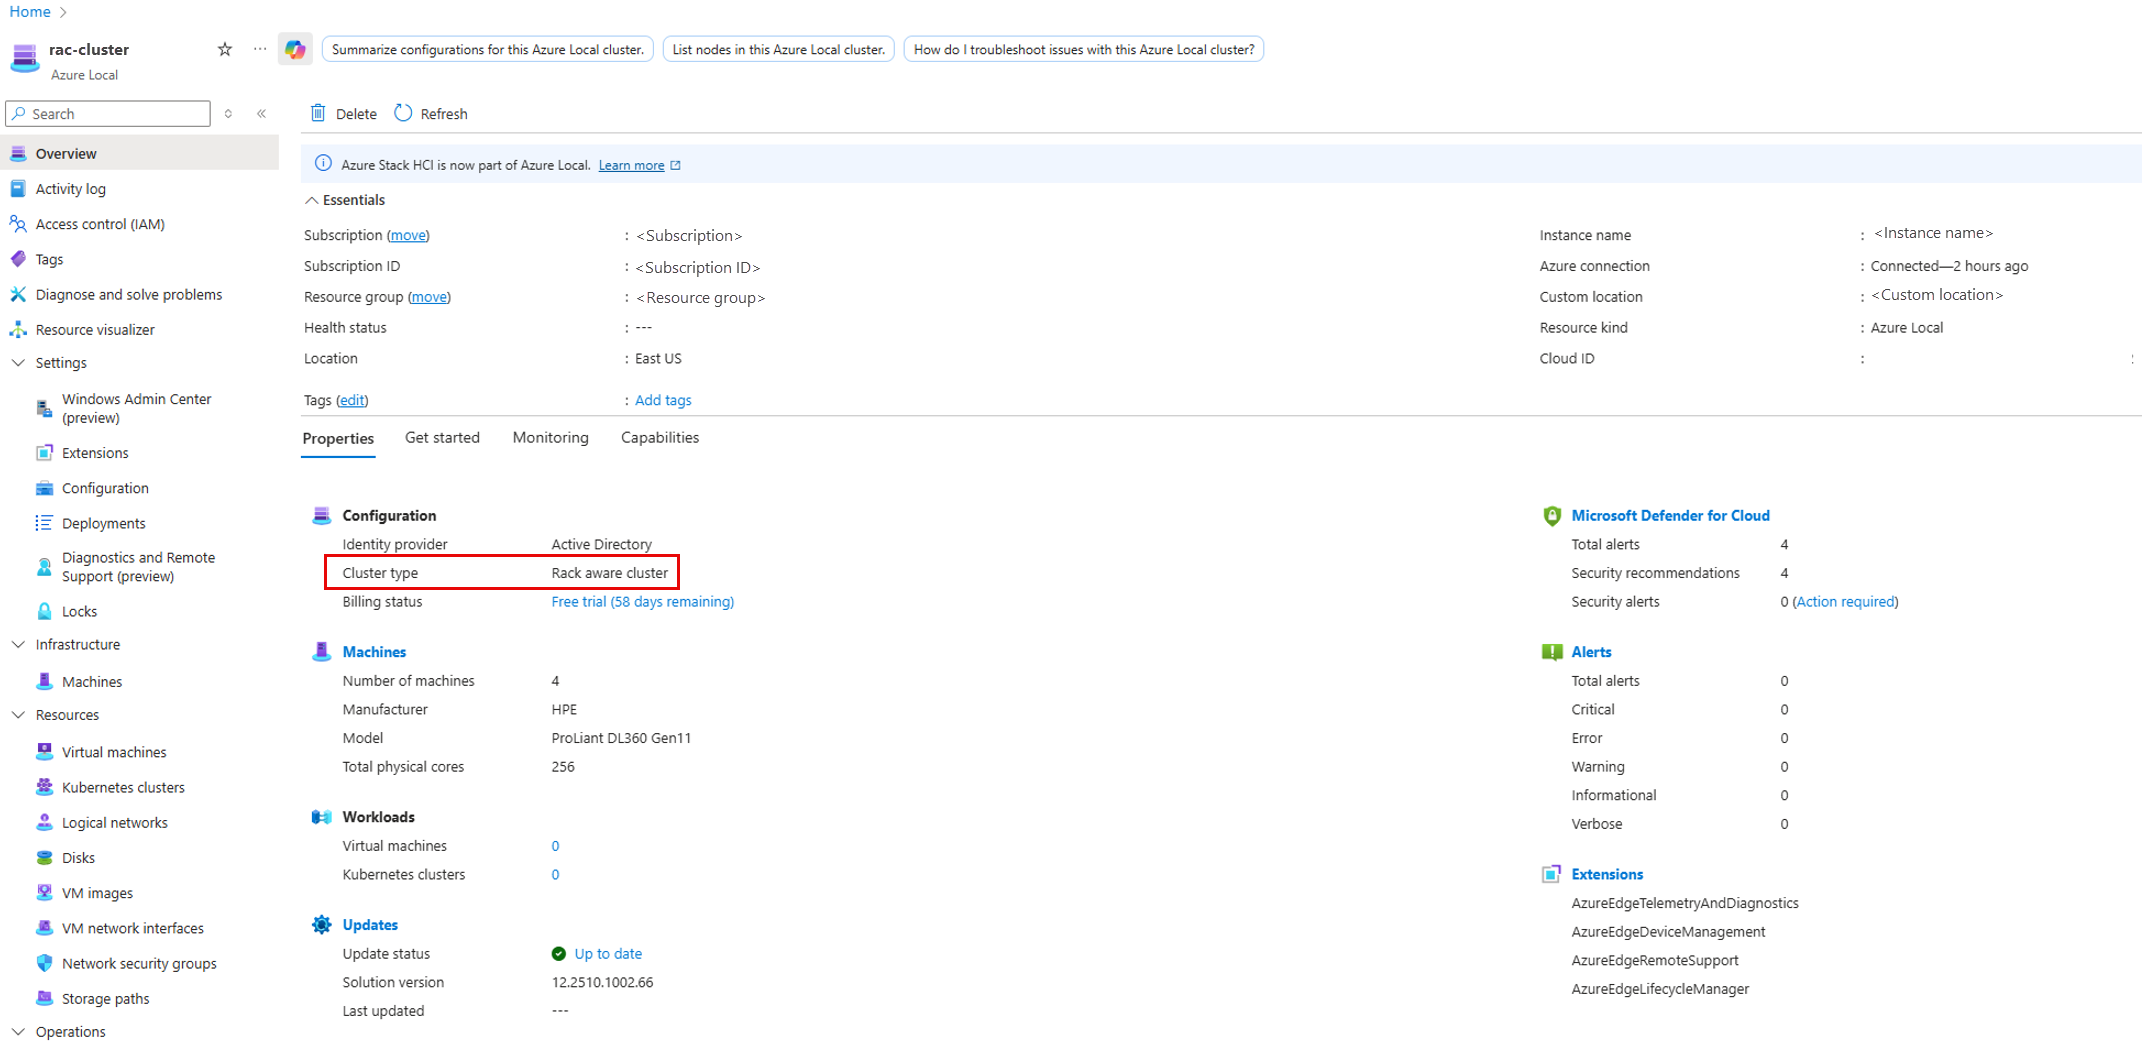
Task: Click the Deployments list icon
Action: tap(44, 523)
